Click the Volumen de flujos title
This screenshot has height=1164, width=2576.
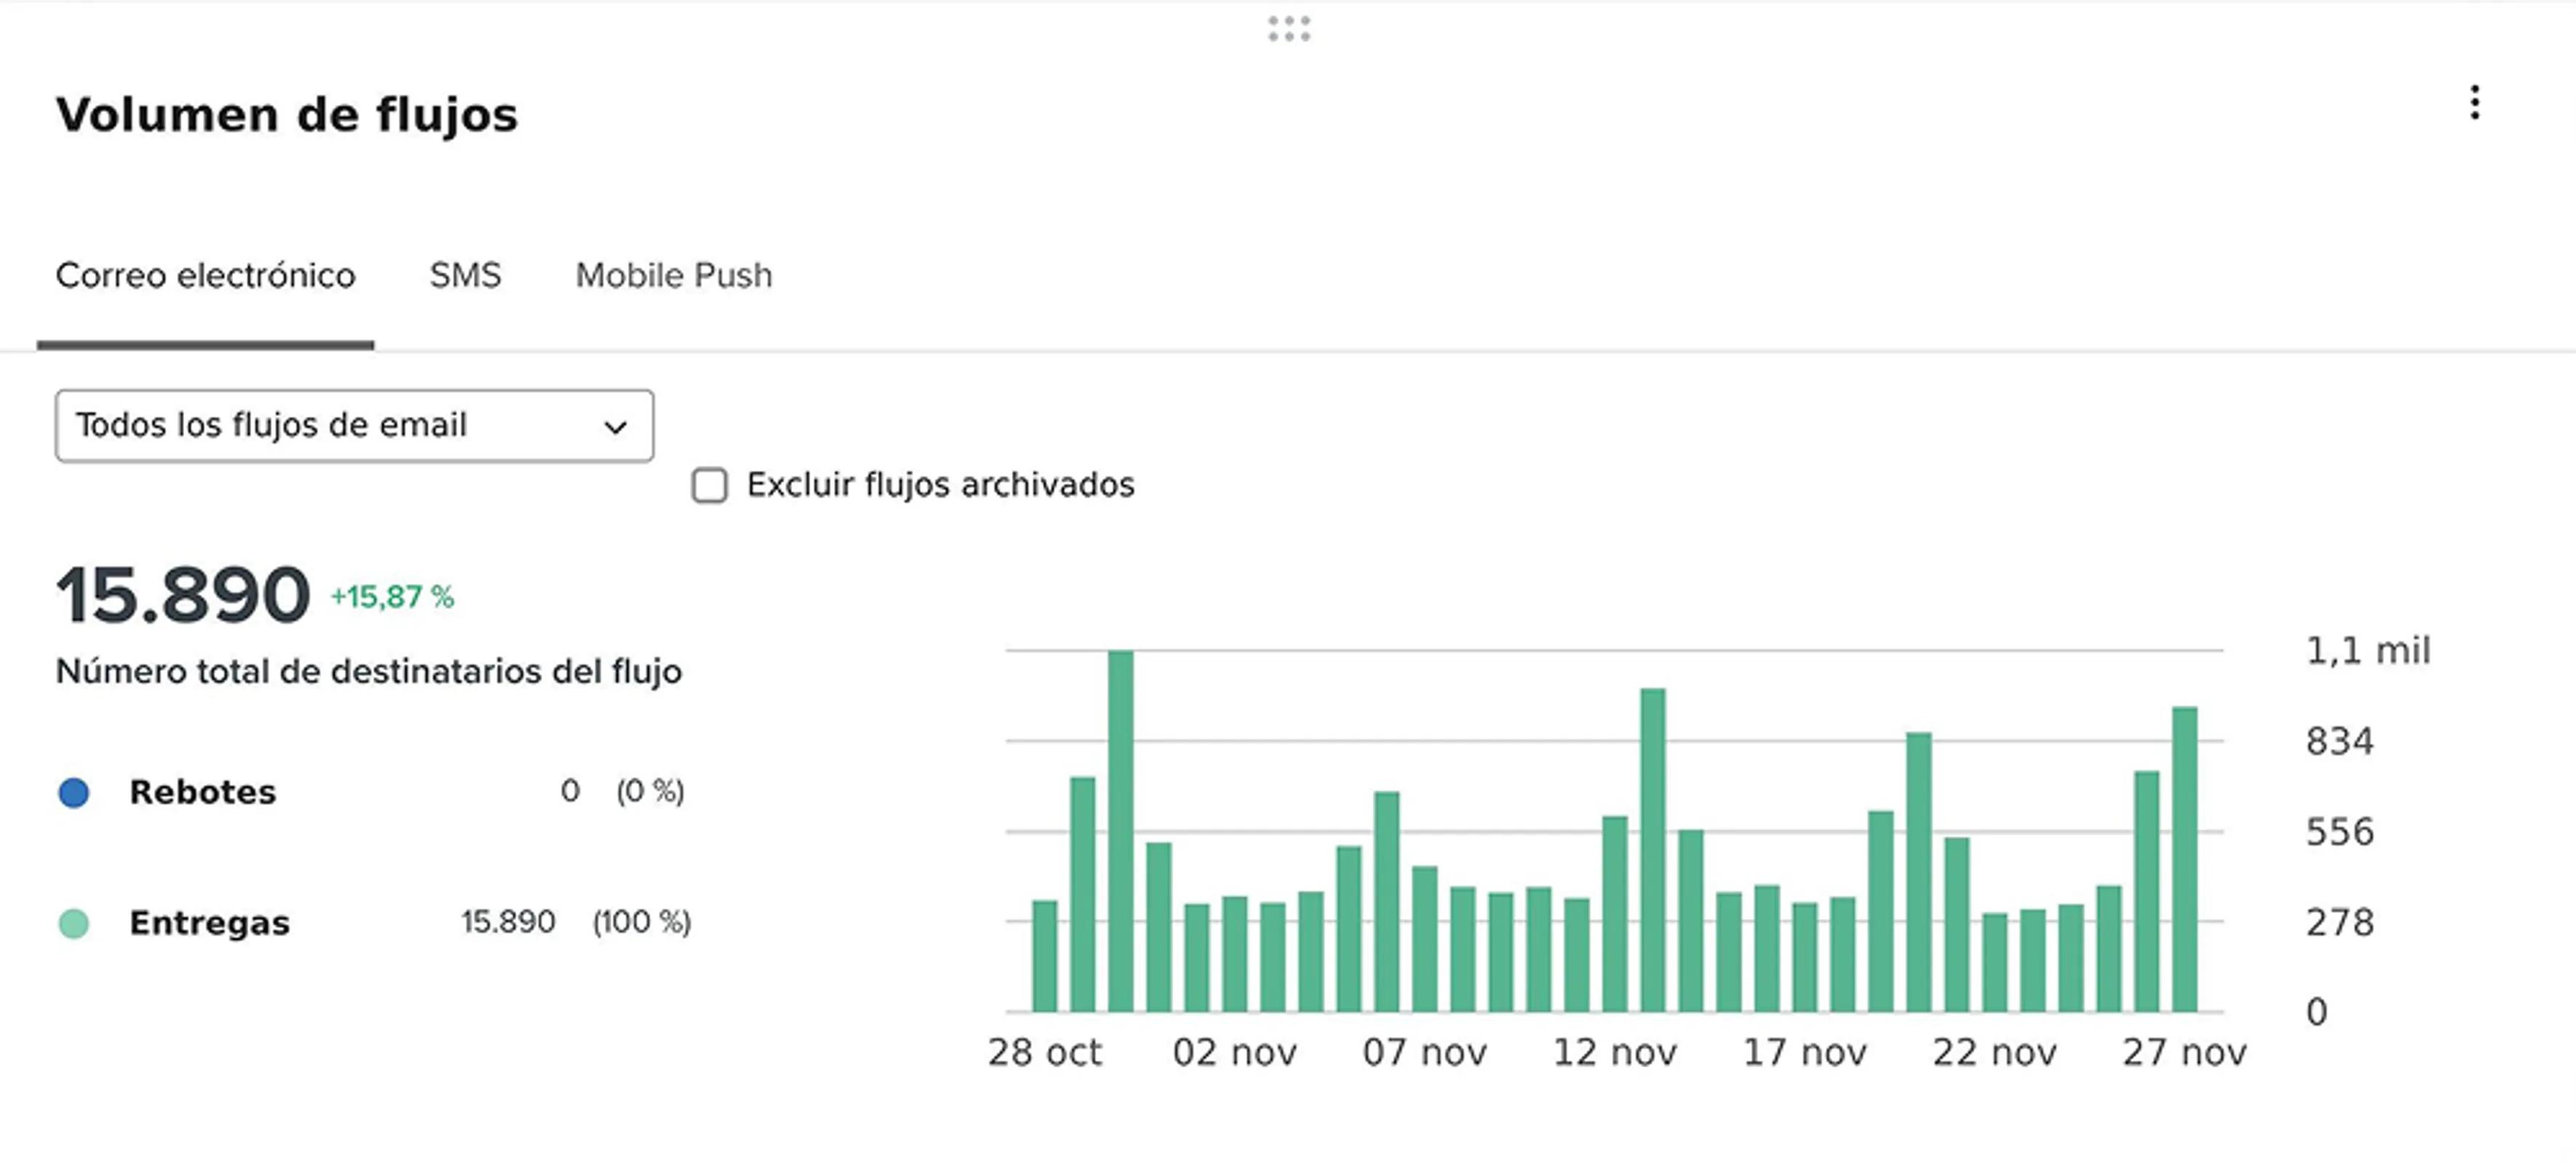point(288,114)
